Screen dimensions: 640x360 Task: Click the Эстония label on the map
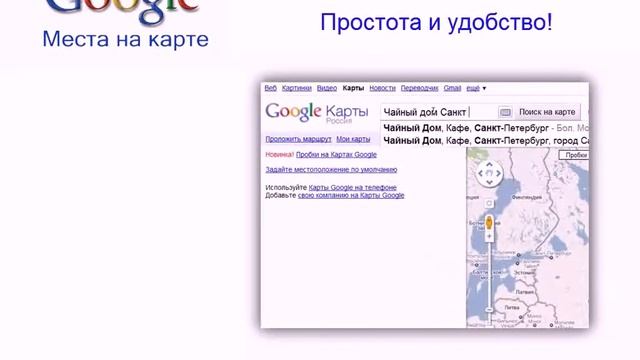point(523,272)
